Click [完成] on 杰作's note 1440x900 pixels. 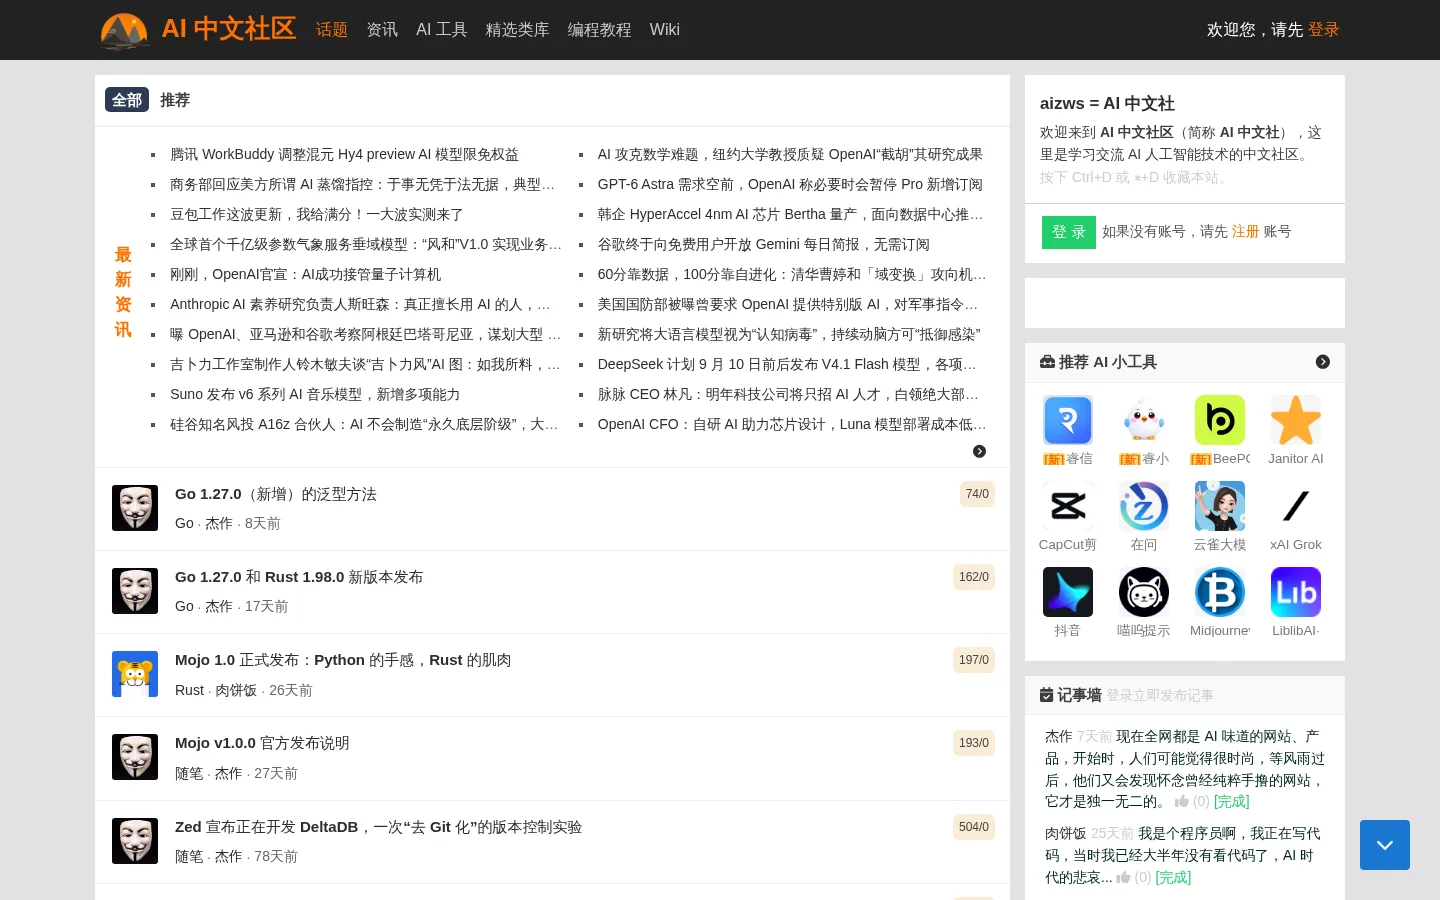click(x=1232, y=802)
